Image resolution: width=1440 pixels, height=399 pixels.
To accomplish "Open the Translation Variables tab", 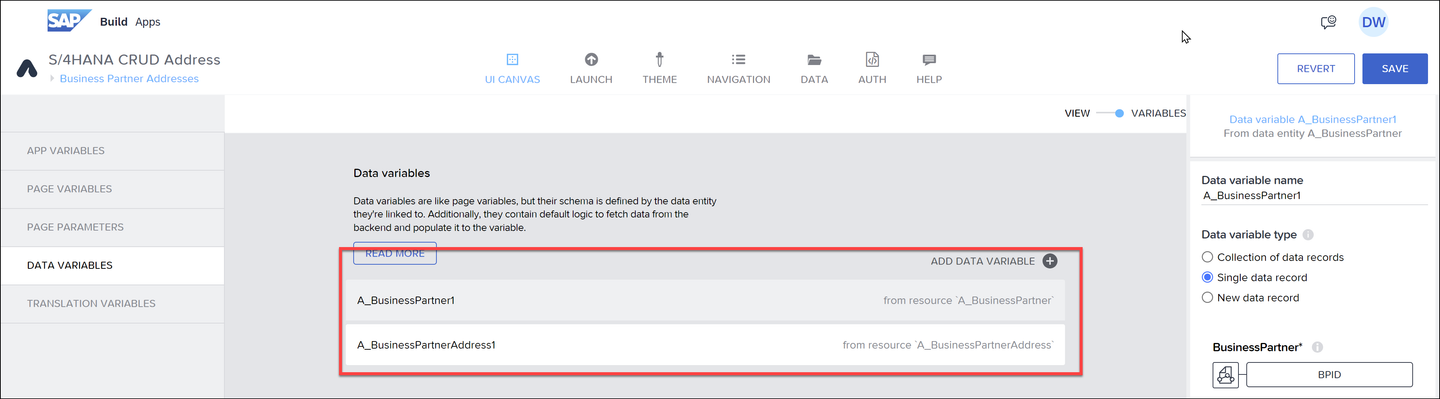I will pyautogui.click(x=112, y=303).
